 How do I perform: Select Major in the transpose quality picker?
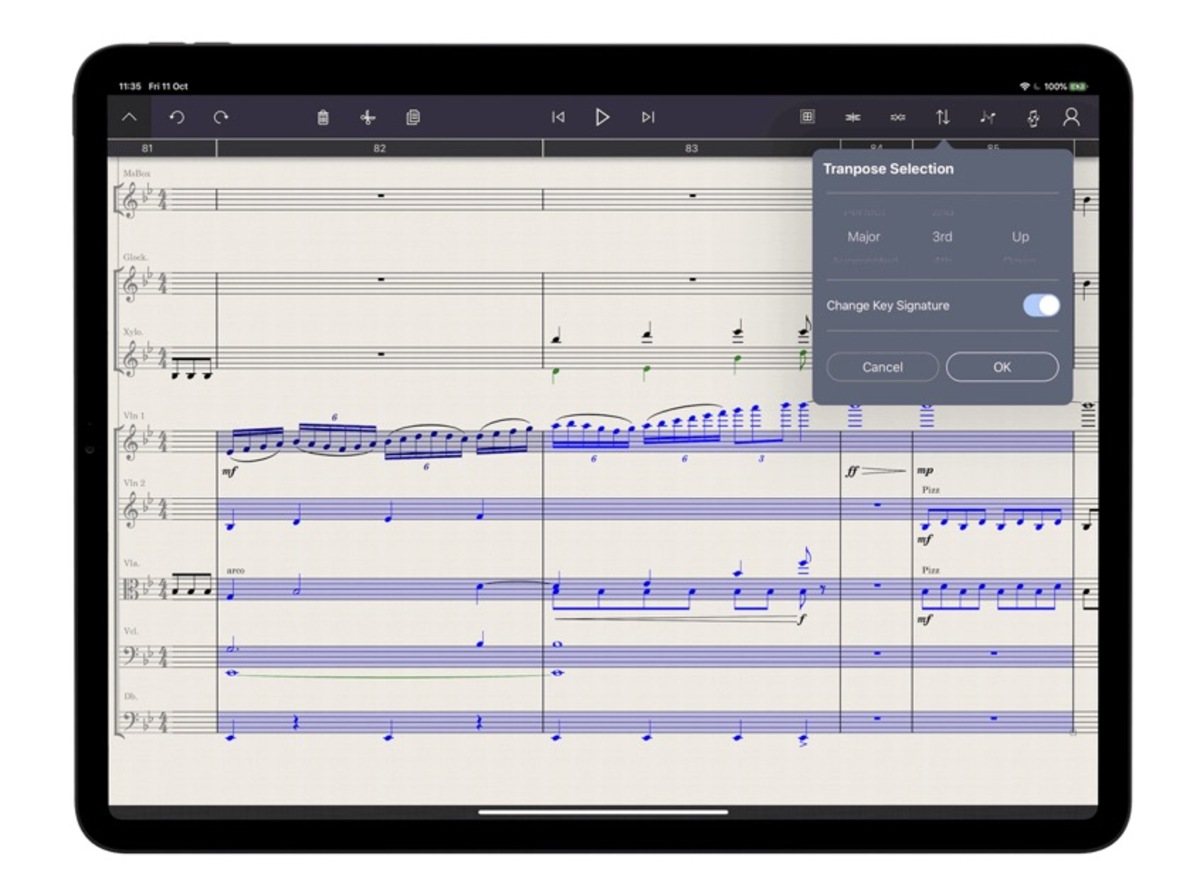click(x=863, y=237)
